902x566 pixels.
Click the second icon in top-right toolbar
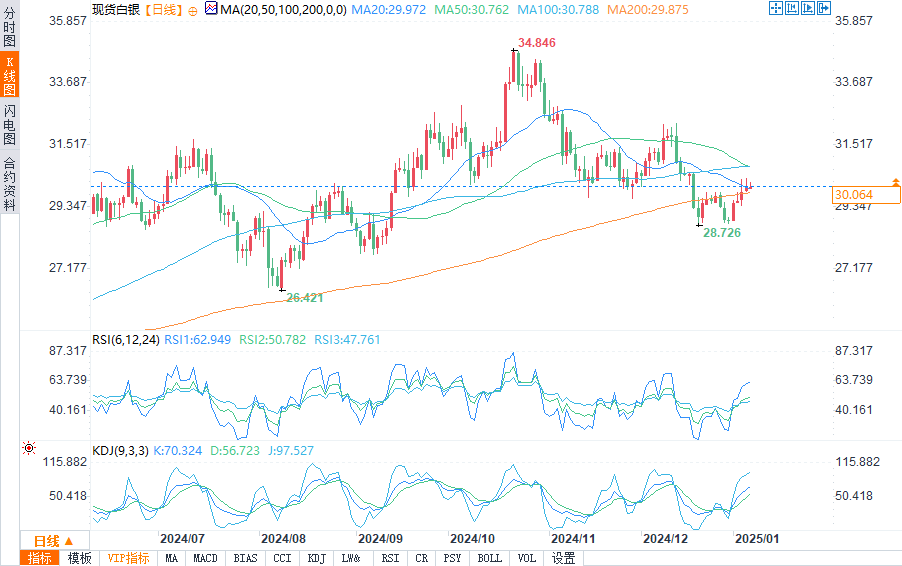tap(792, 8)
